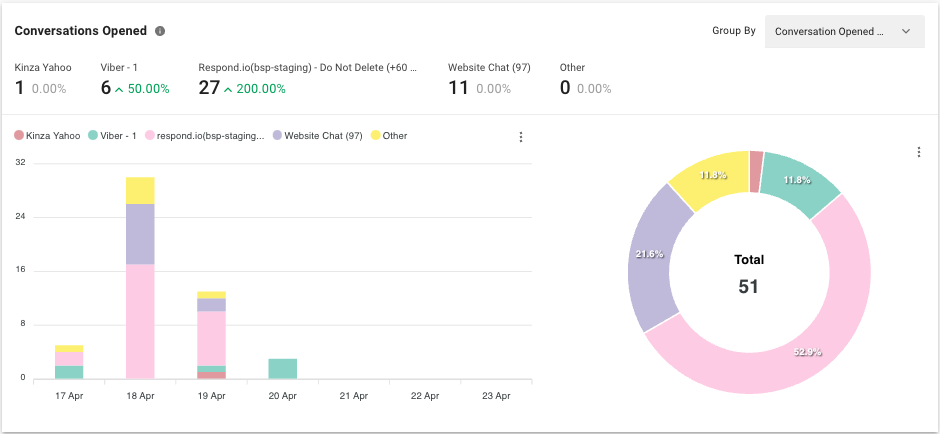
Task: Click the info icon beside Conversations Opened
Action: [160, 31]
